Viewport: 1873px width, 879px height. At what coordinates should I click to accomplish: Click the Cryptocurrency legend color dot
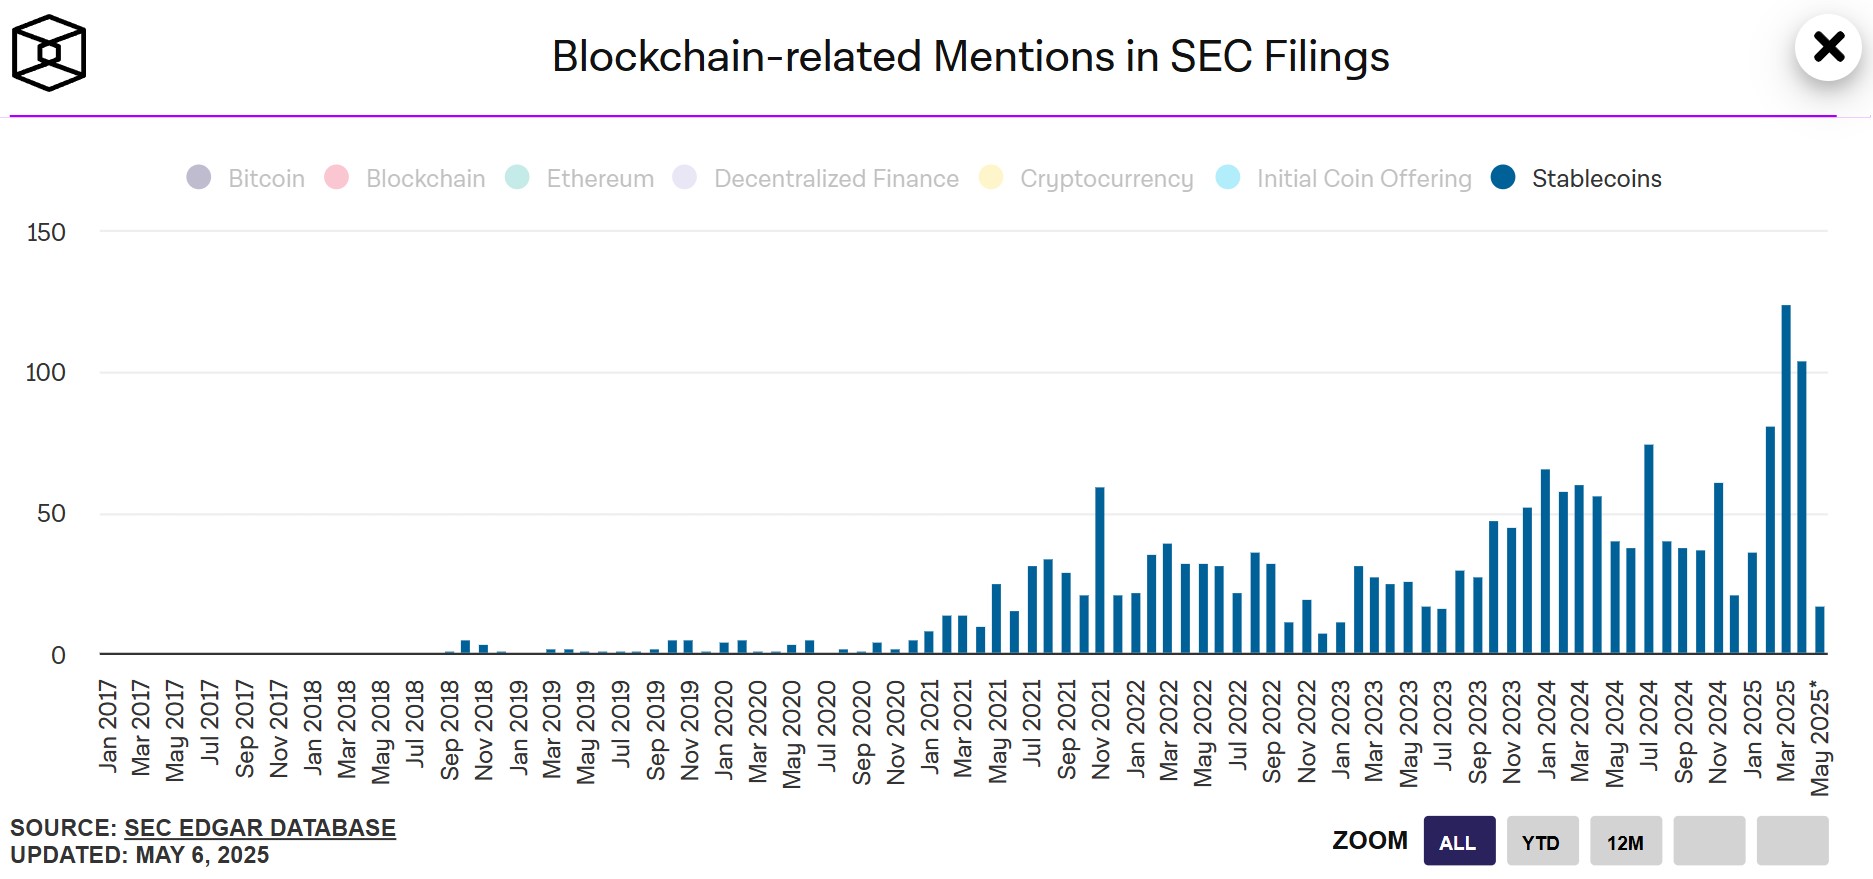[989, 177]
